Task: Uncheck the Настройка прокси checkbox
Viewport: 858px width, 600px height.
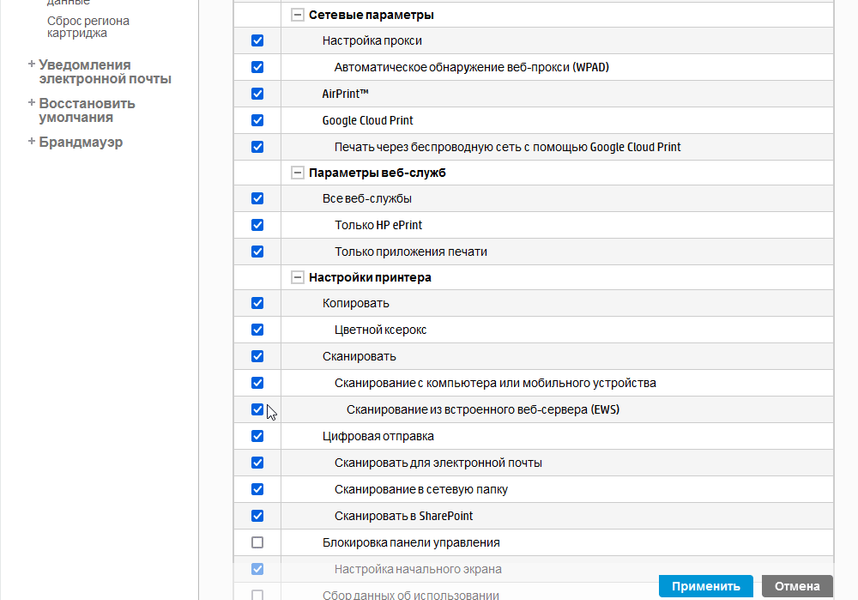Action: pos(257,41)
